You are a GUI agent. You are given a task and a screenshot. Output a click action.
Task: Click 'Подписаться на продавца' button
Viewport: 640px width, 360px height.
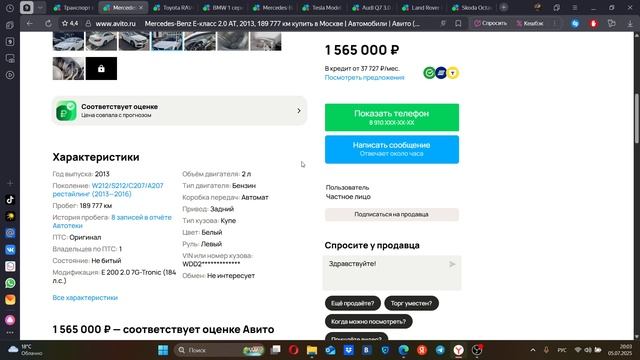pyautogui.click(x=392, y=214)
